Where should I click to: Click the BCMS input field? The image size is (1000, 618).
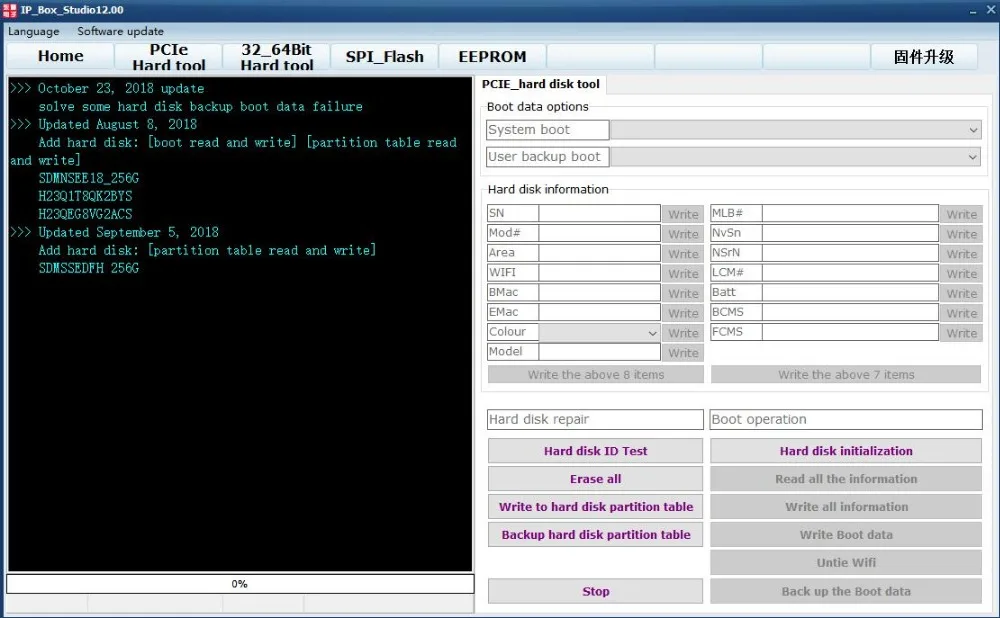[x=850, y=312]
